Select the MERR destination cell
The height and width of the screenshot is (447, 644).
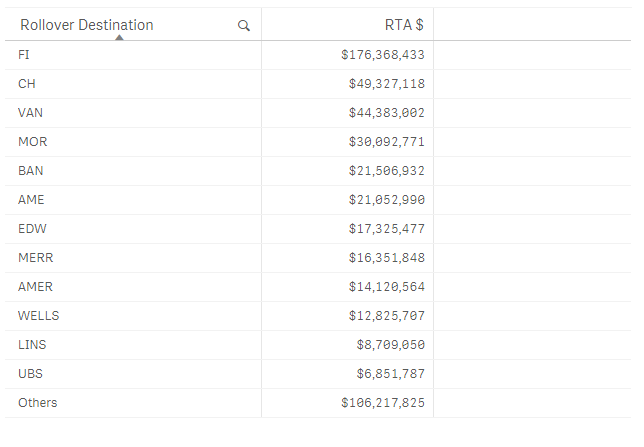click(x=35, y=258)
